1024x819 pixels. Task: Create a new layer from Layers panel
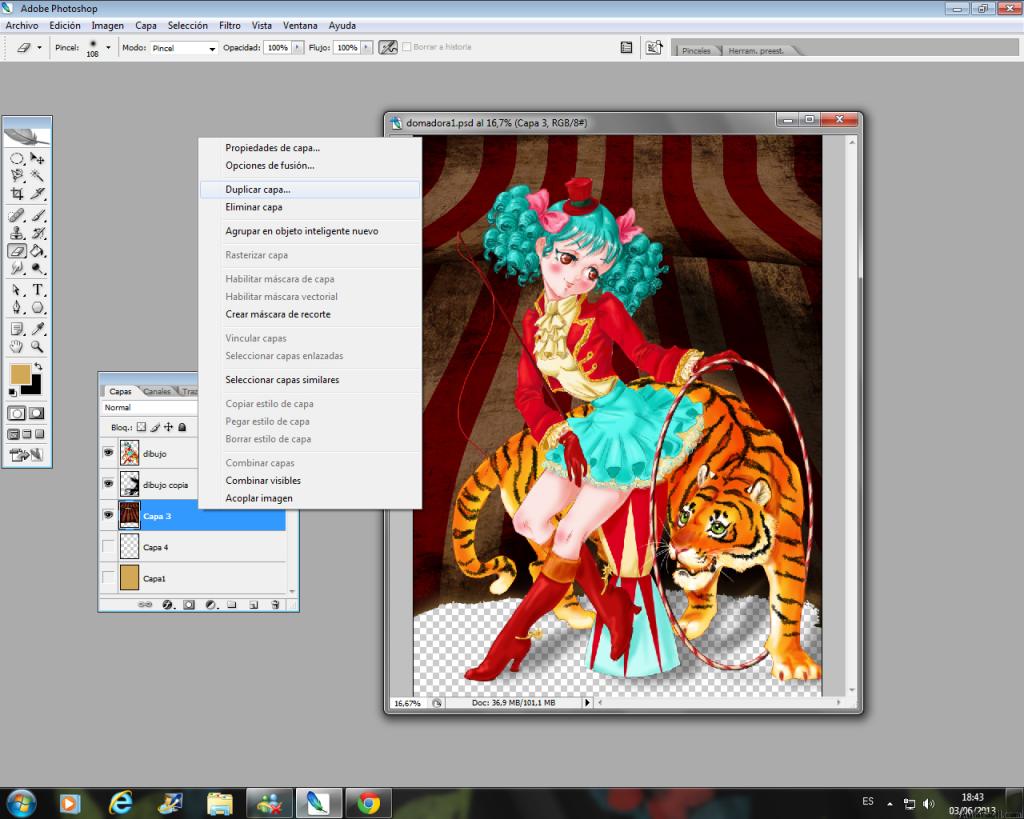coord(253,605)
